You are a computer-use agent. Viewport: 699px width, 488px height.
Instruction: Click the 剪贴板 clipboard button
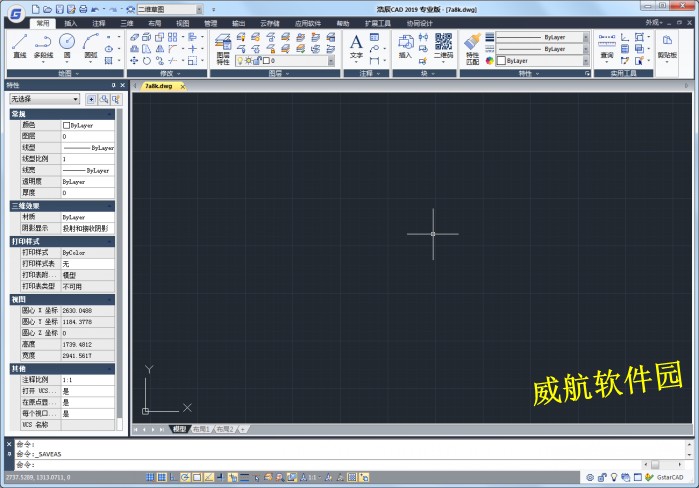[666, 47]
